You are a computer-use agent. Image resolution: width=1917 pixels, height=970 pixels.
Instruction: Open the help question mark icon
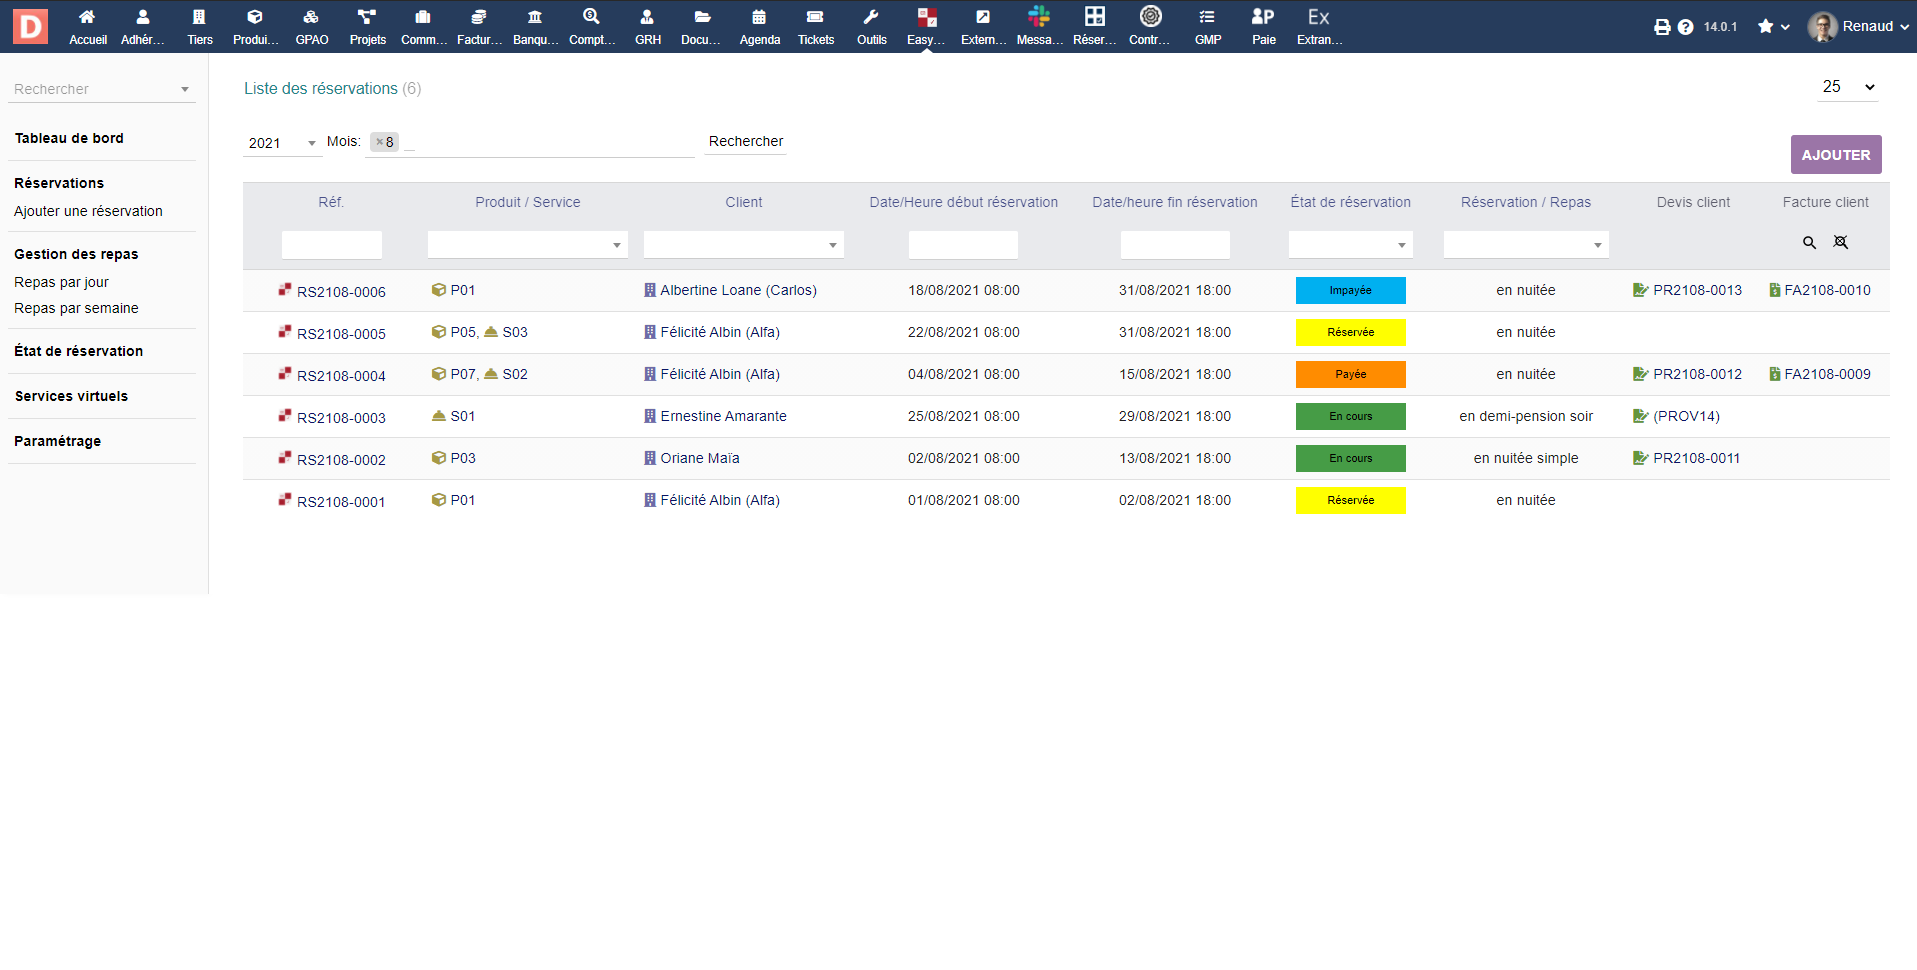click(1685, 27)
